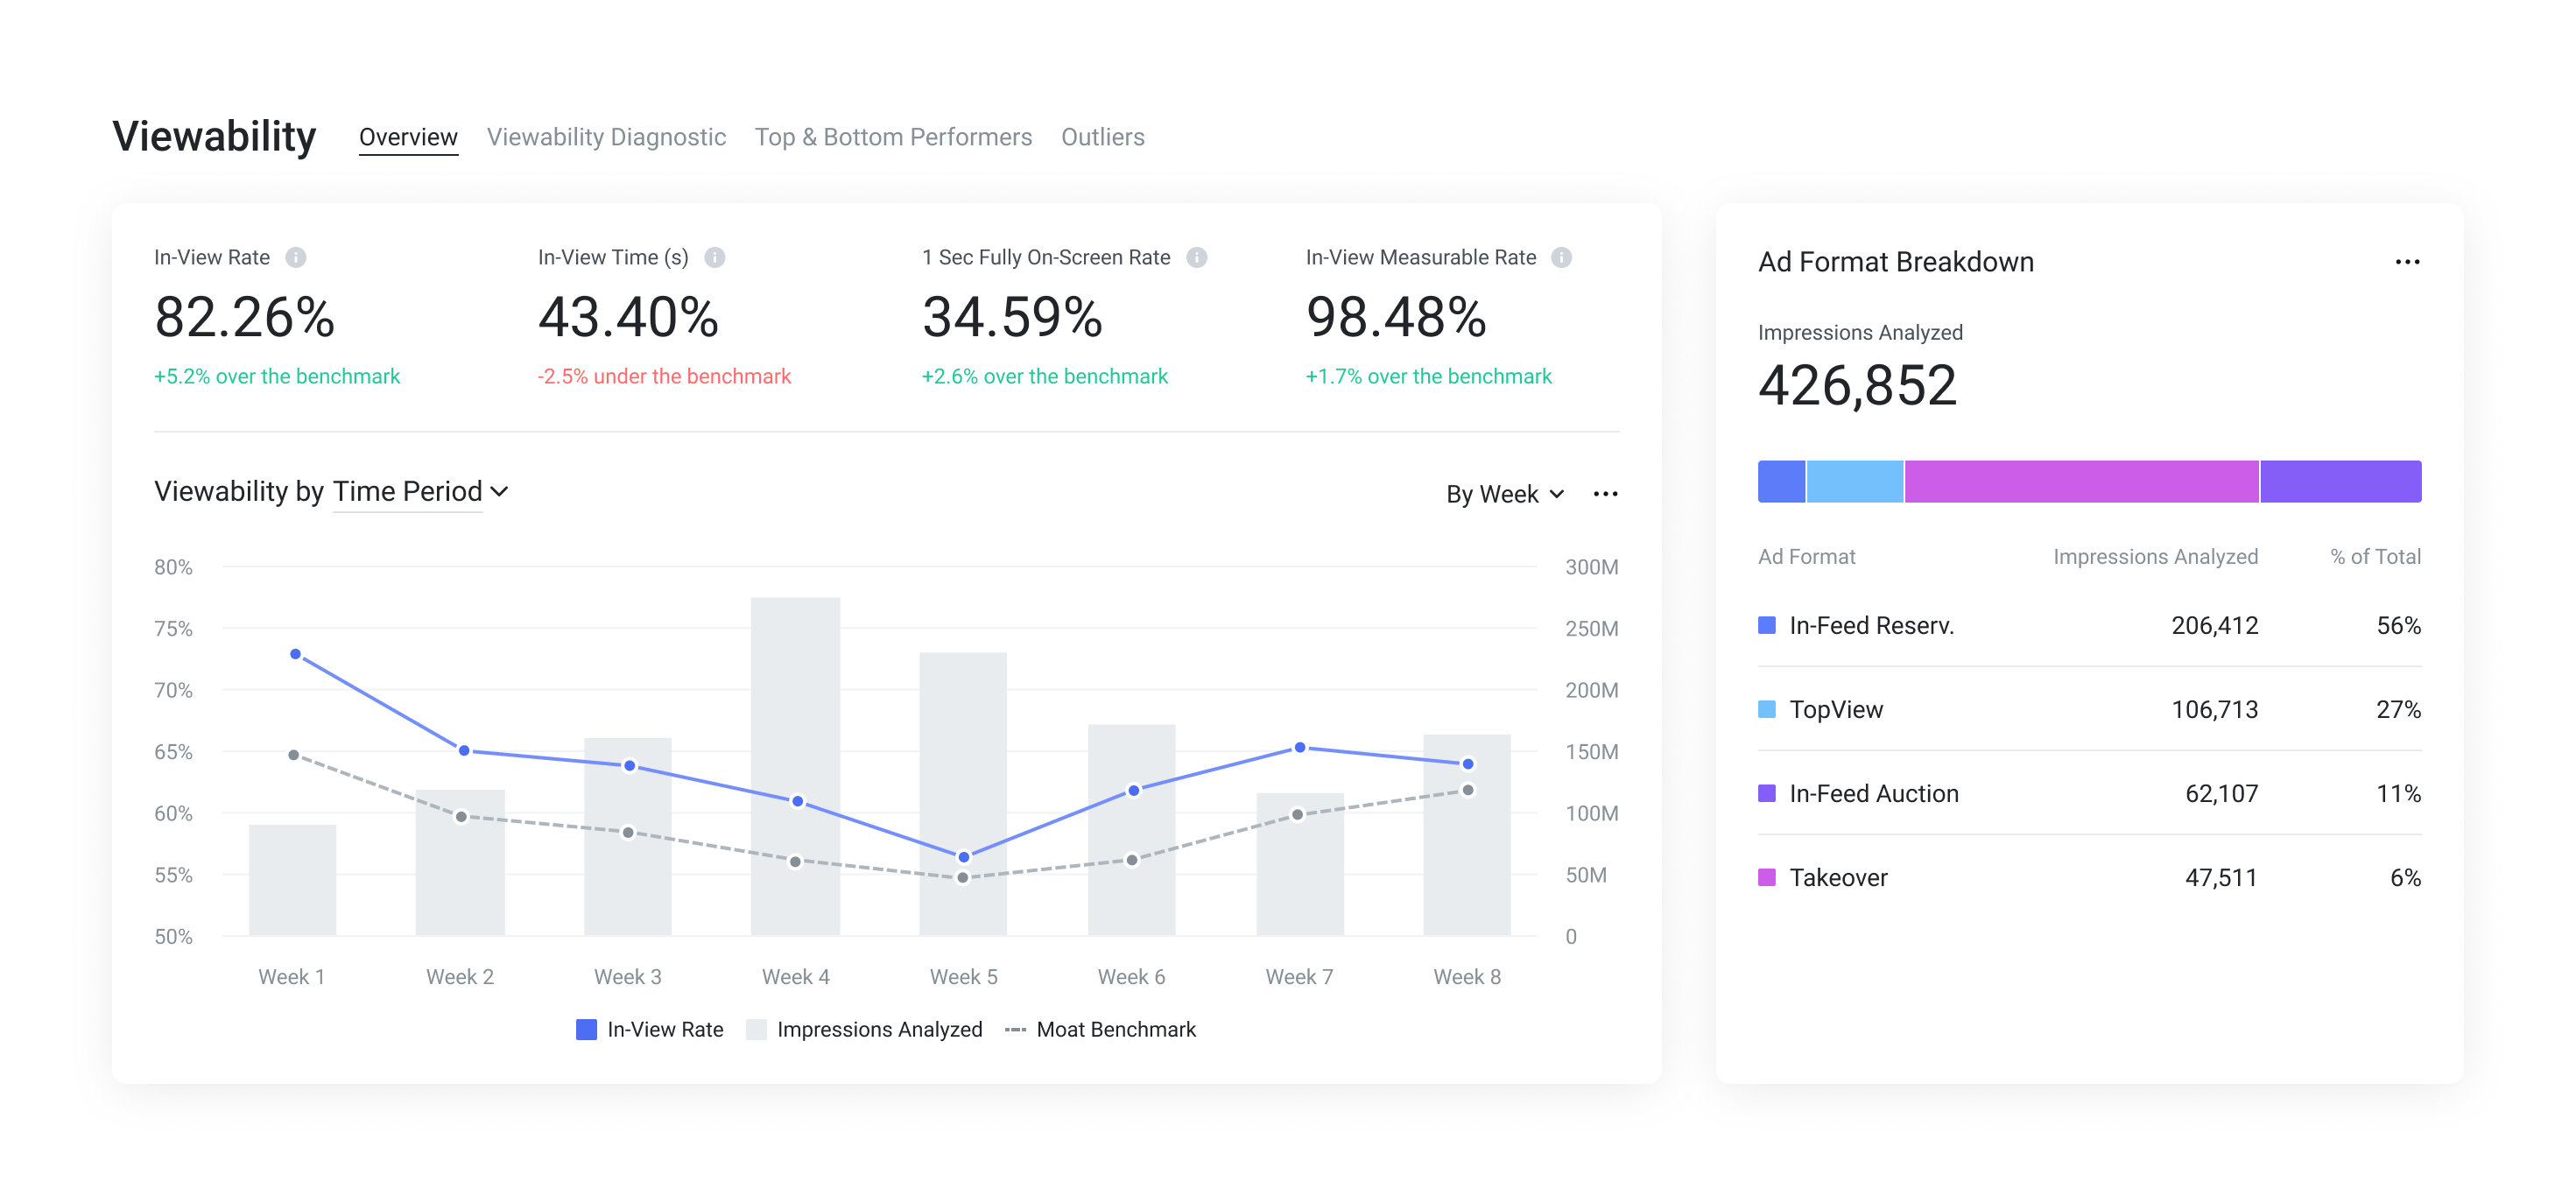The width and height of the screenshot is (2576, 1196).
Task: Click info icon for In-View Measurable Rate
Action: (1561, 257)
